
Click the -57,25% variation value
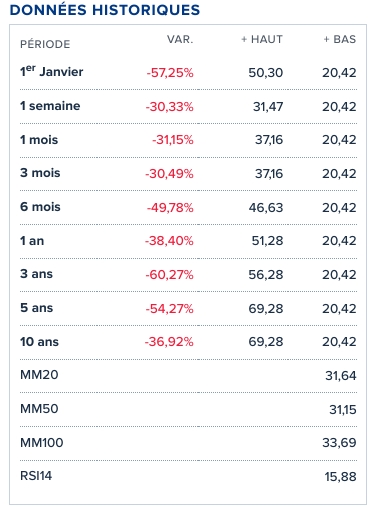tap(170, 73)
